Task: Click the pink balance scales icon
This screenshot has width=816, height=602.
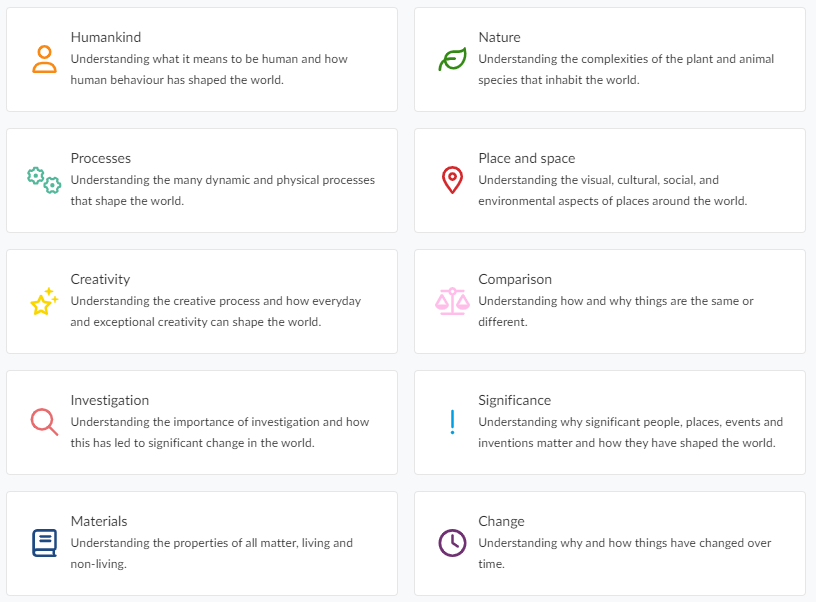Action: click(x=452, y=301)
